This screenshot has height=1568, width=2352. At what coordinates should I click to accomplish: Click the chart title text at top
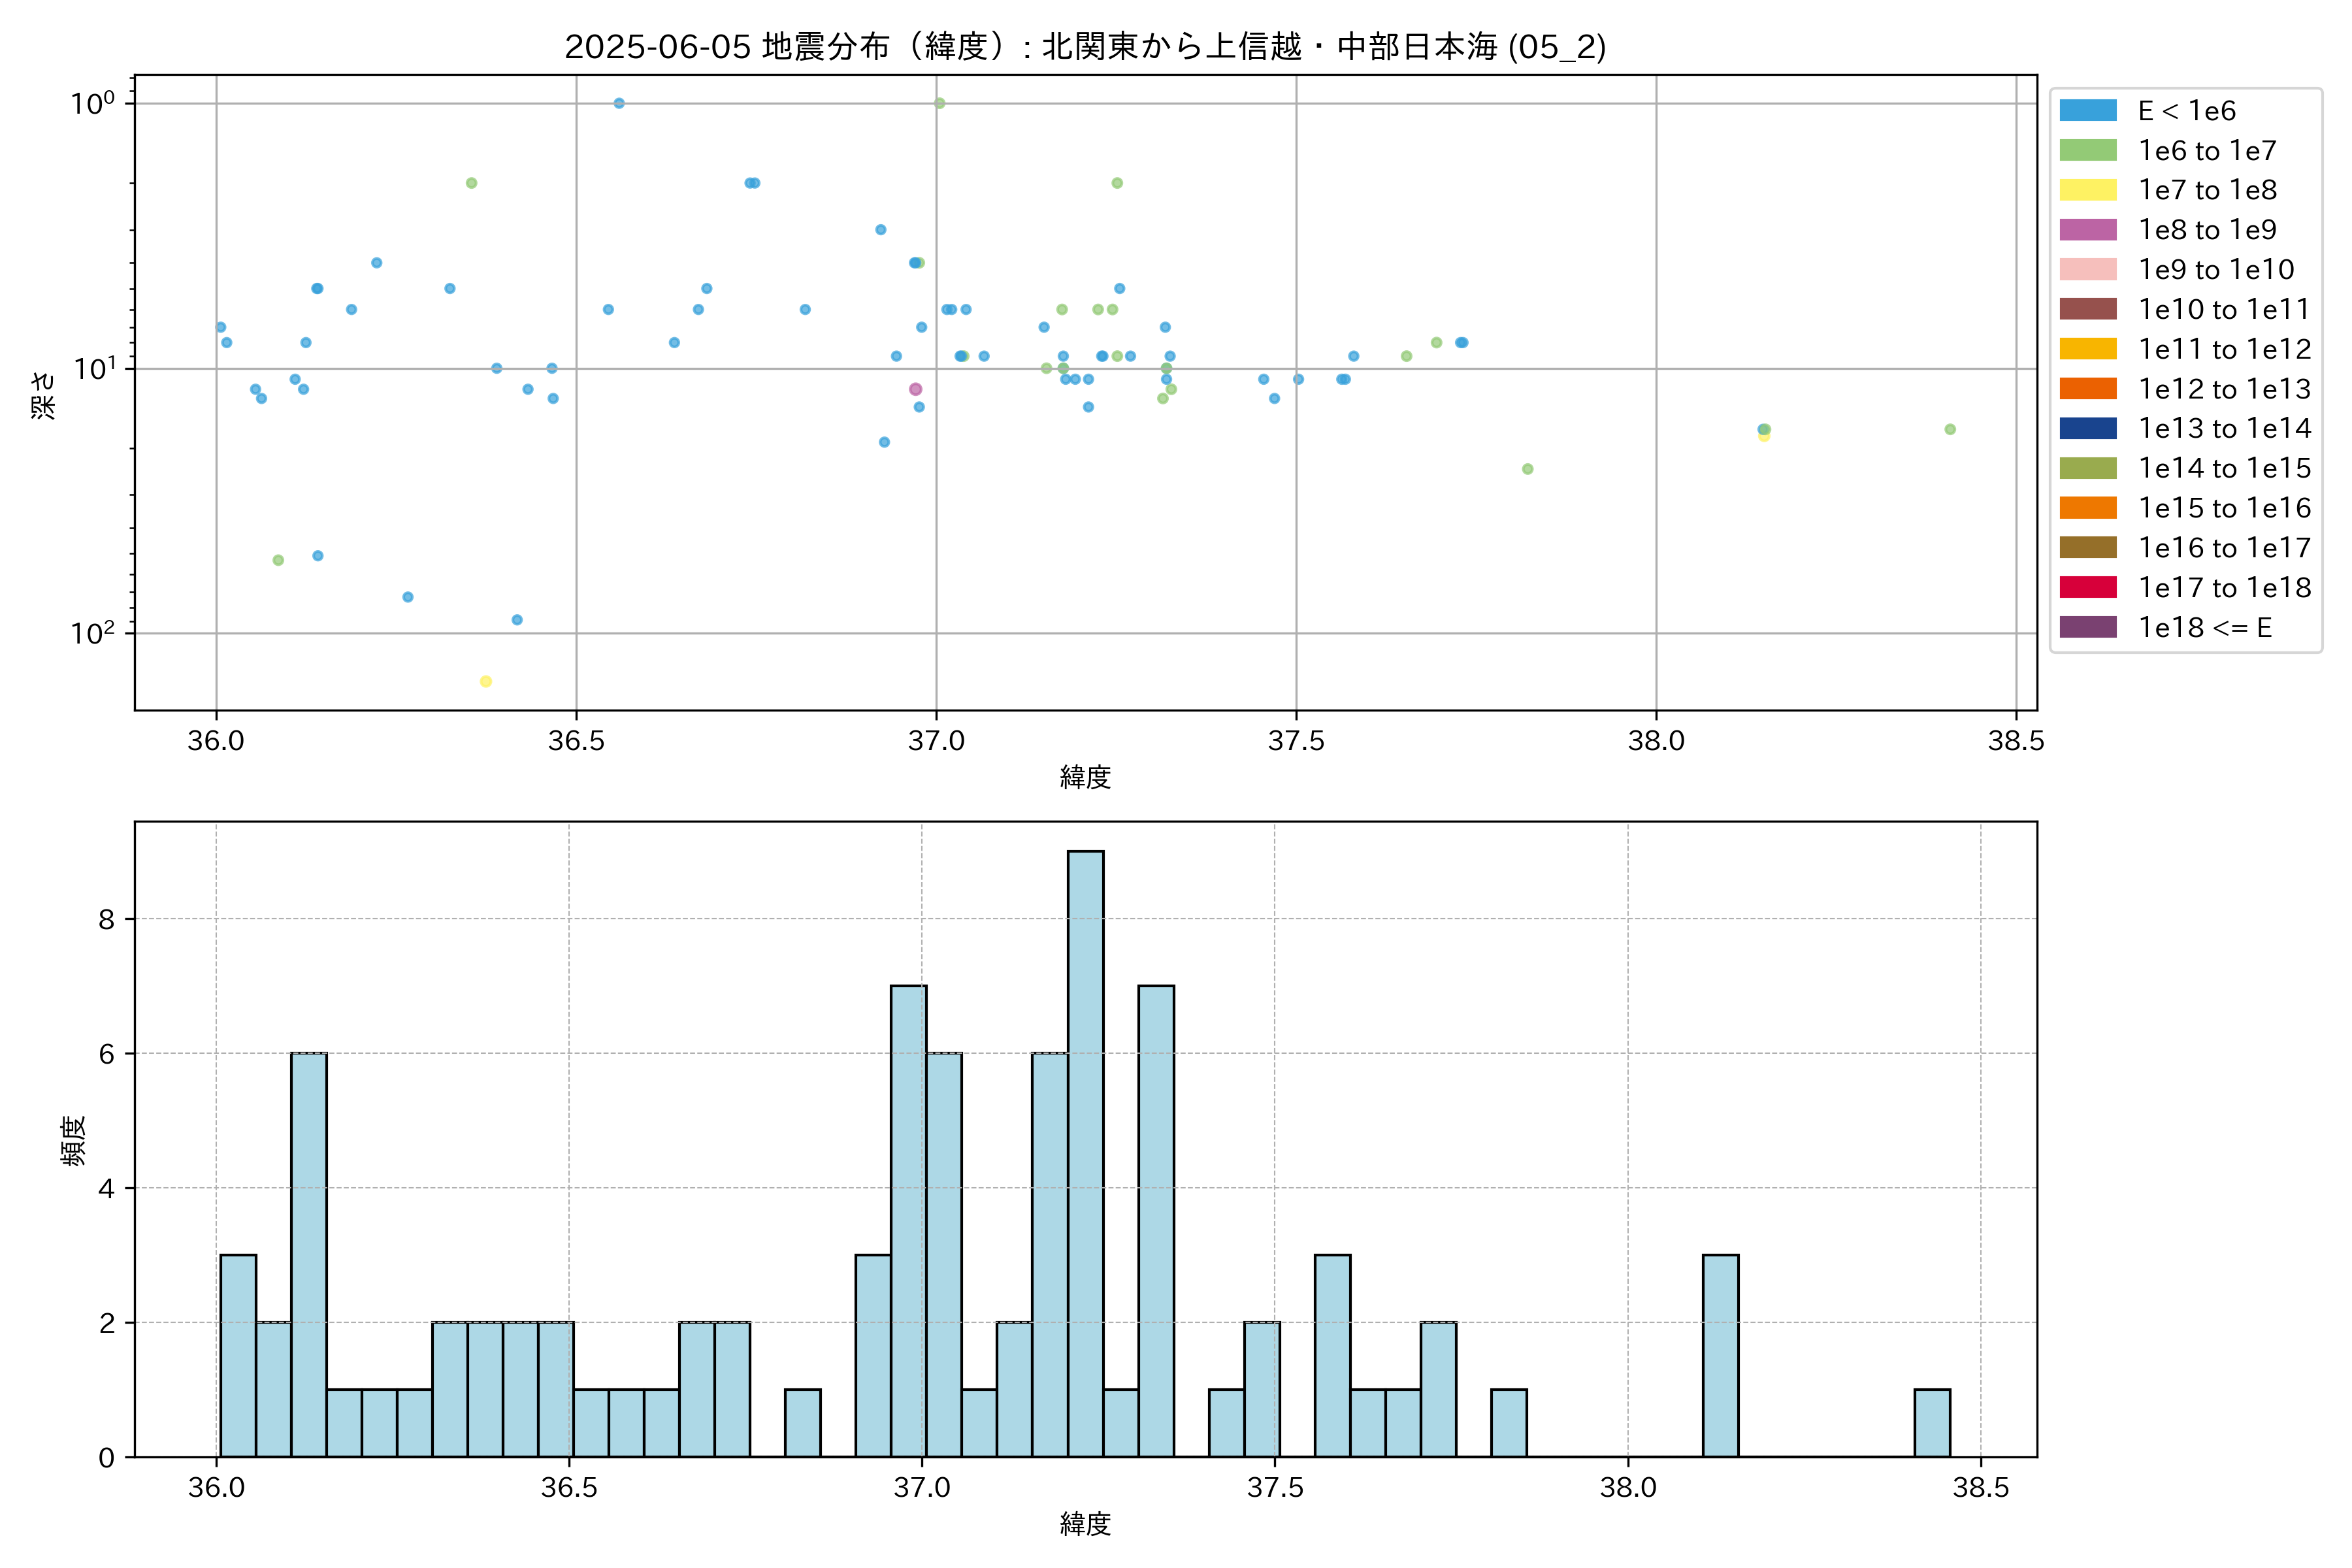[1085, 47]
